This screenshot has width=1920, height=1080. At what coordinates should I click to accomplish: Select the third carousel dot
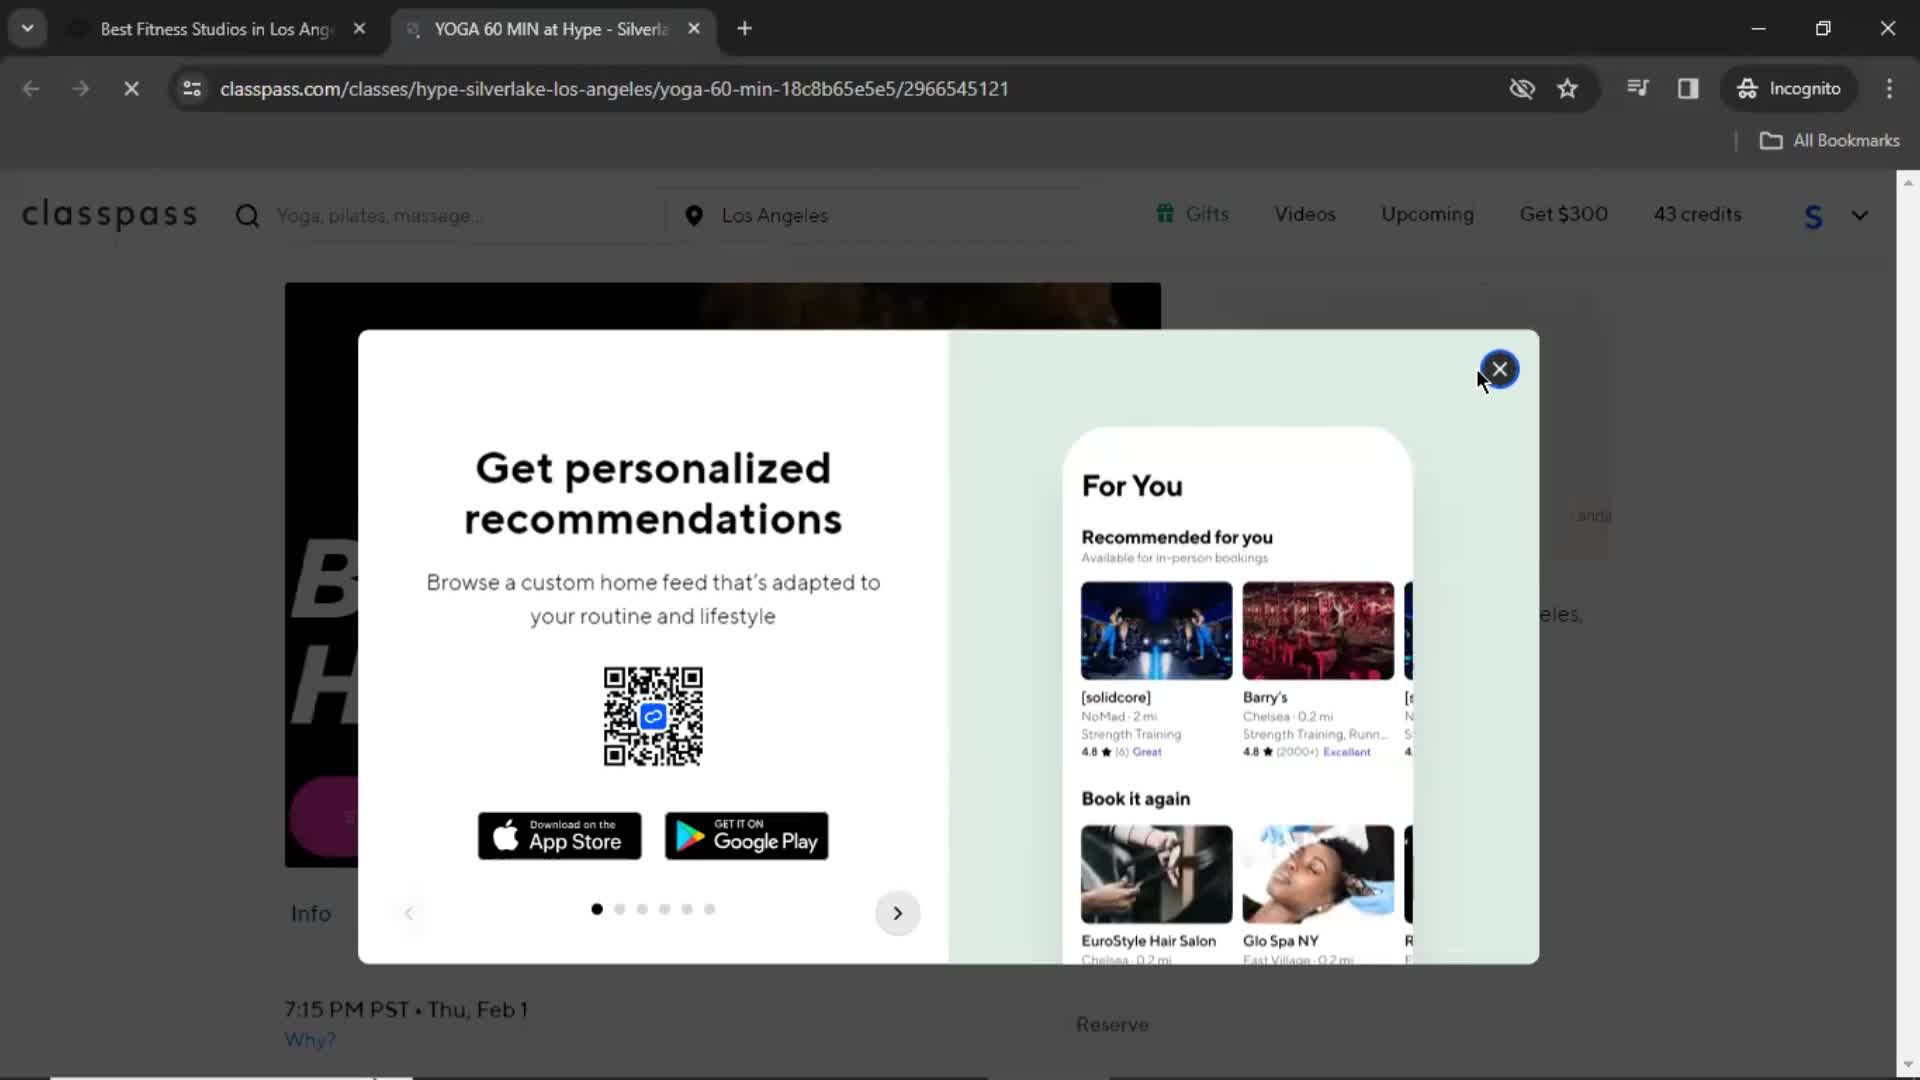click(x=642, y=909)
